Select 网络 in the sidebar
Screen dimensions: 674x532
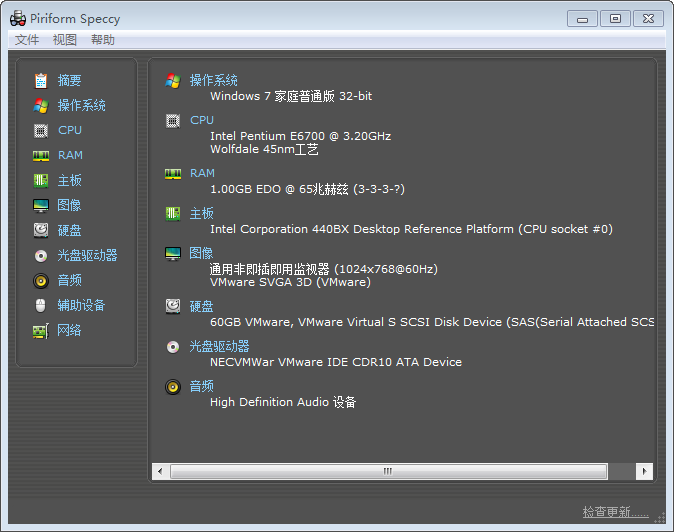69,330
